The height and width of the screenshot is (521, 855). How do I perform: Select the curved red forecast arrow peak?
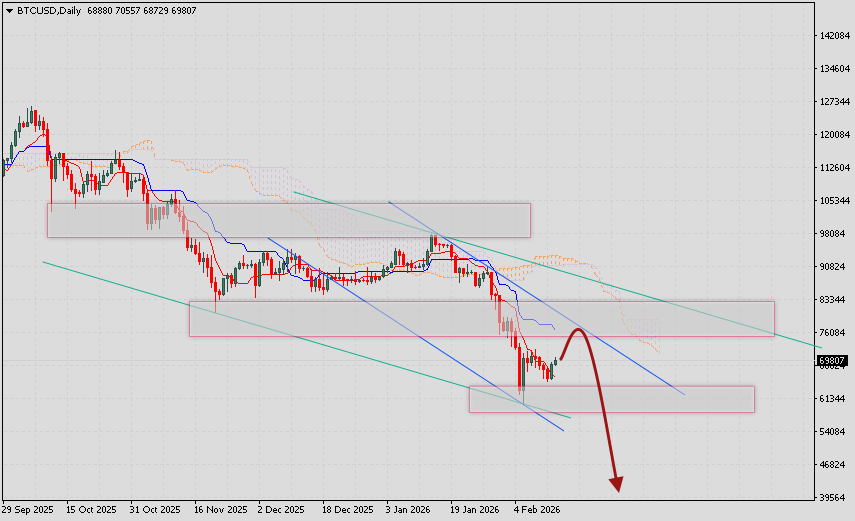click(577, 330)
